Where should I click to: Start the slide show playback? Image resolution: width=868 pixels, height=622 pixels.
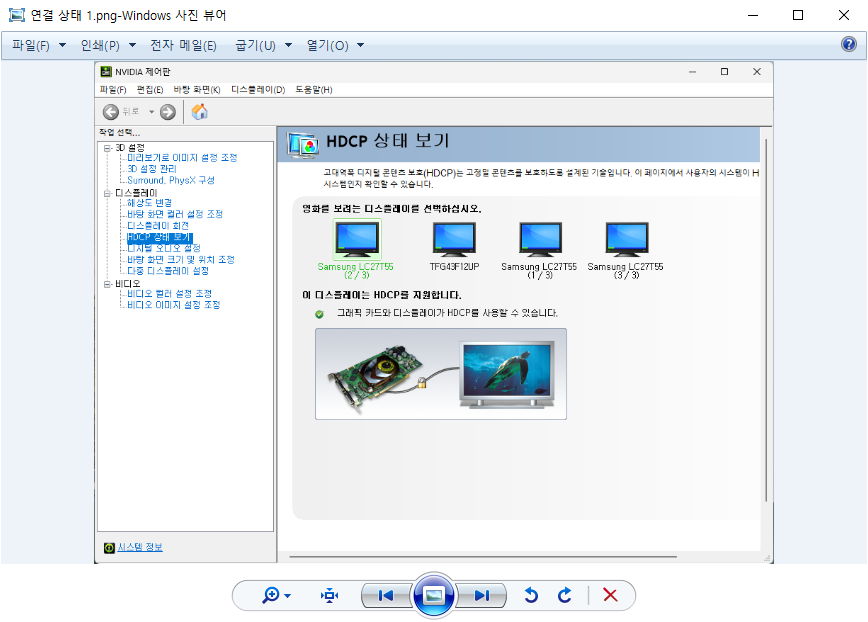click(434, 595)
